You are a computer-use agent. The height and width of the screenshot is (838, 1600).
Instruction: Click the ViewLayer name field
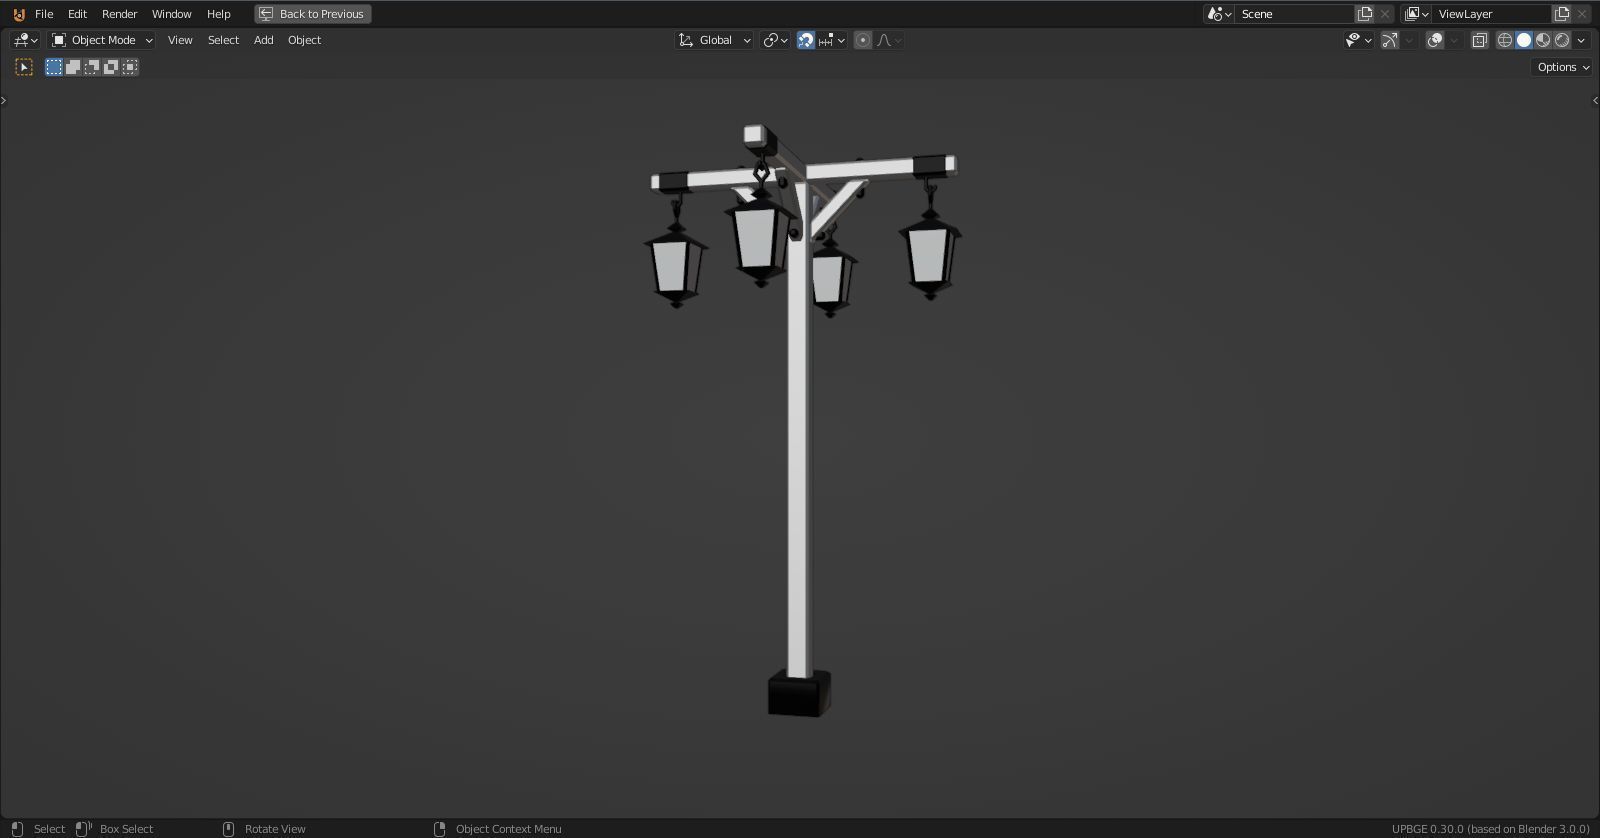coord(1492,14)
